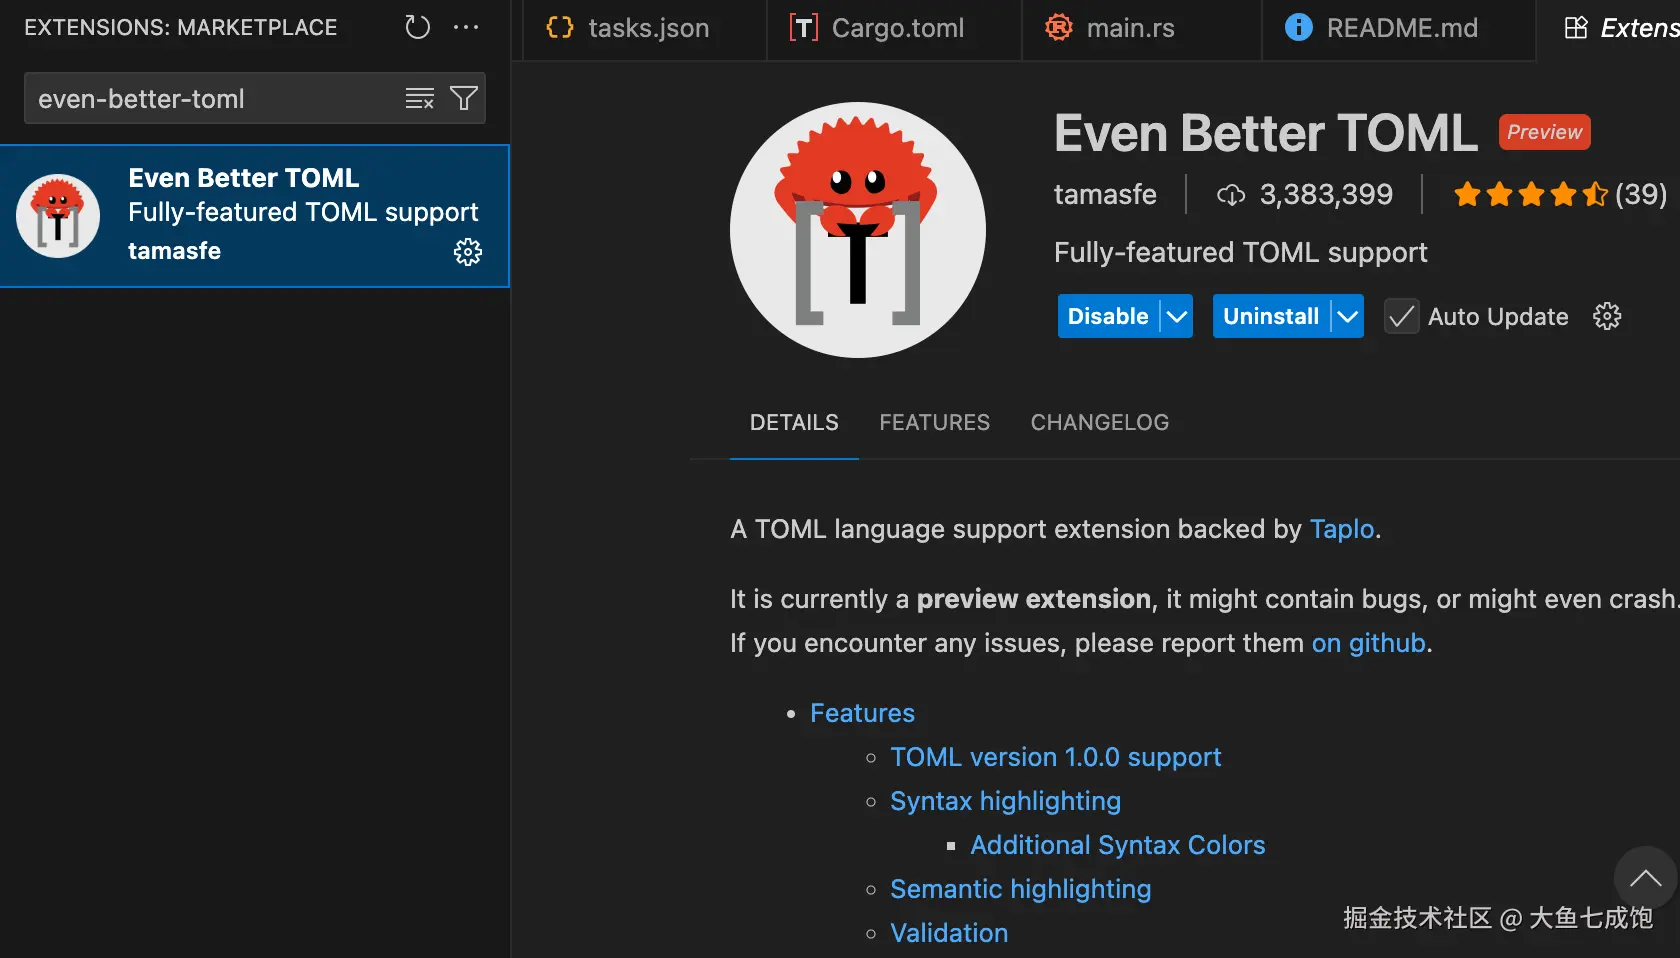This screenshot has width=1680, height=958.
Task: Switch to the main.rs editor tab
Action: click(1141, 28)
